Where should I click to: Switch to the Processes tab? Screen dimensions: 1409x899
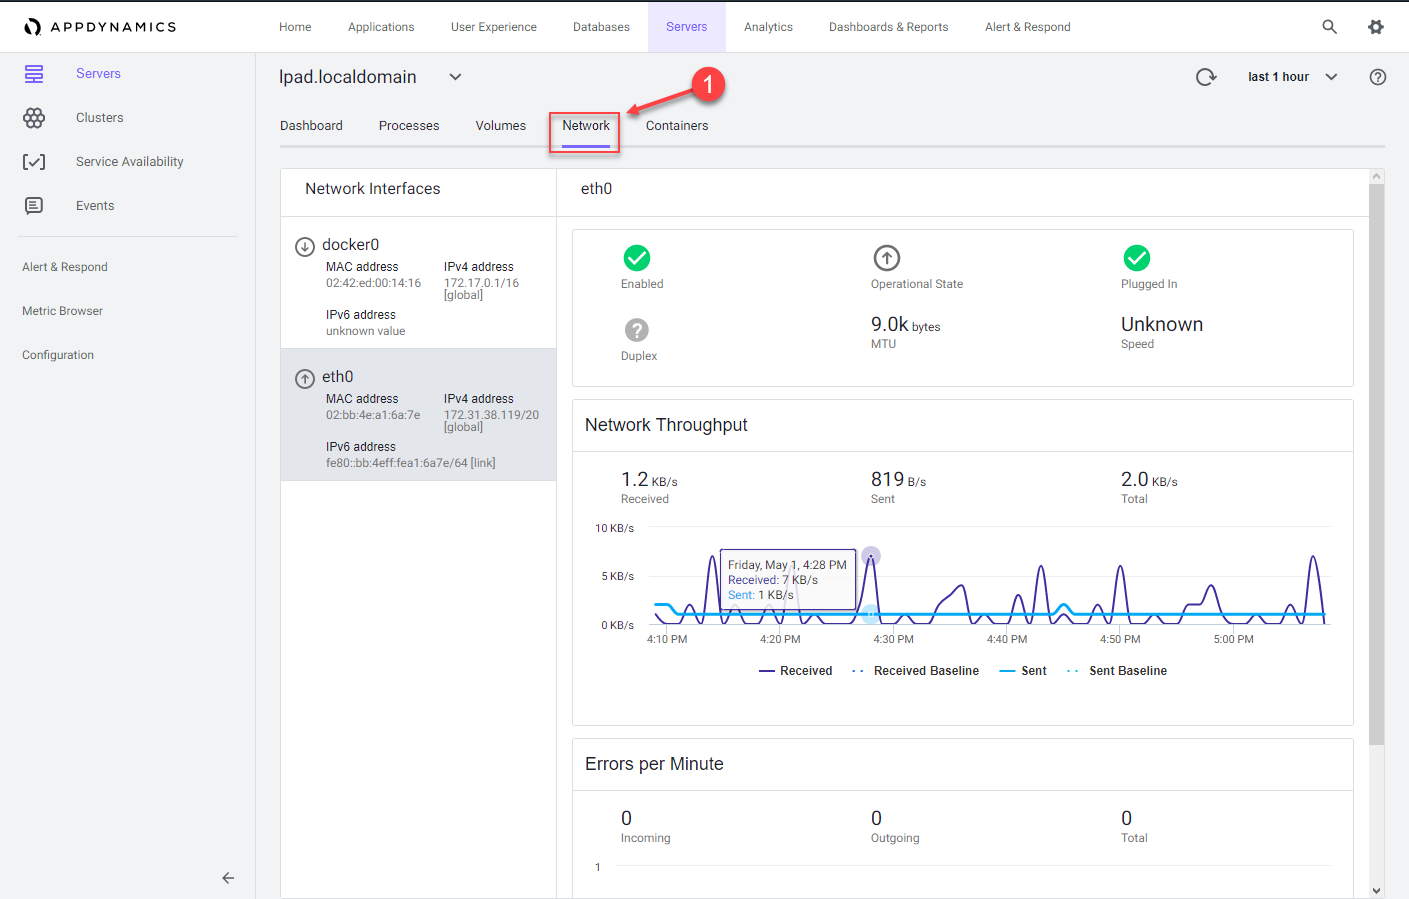point(409,126)
